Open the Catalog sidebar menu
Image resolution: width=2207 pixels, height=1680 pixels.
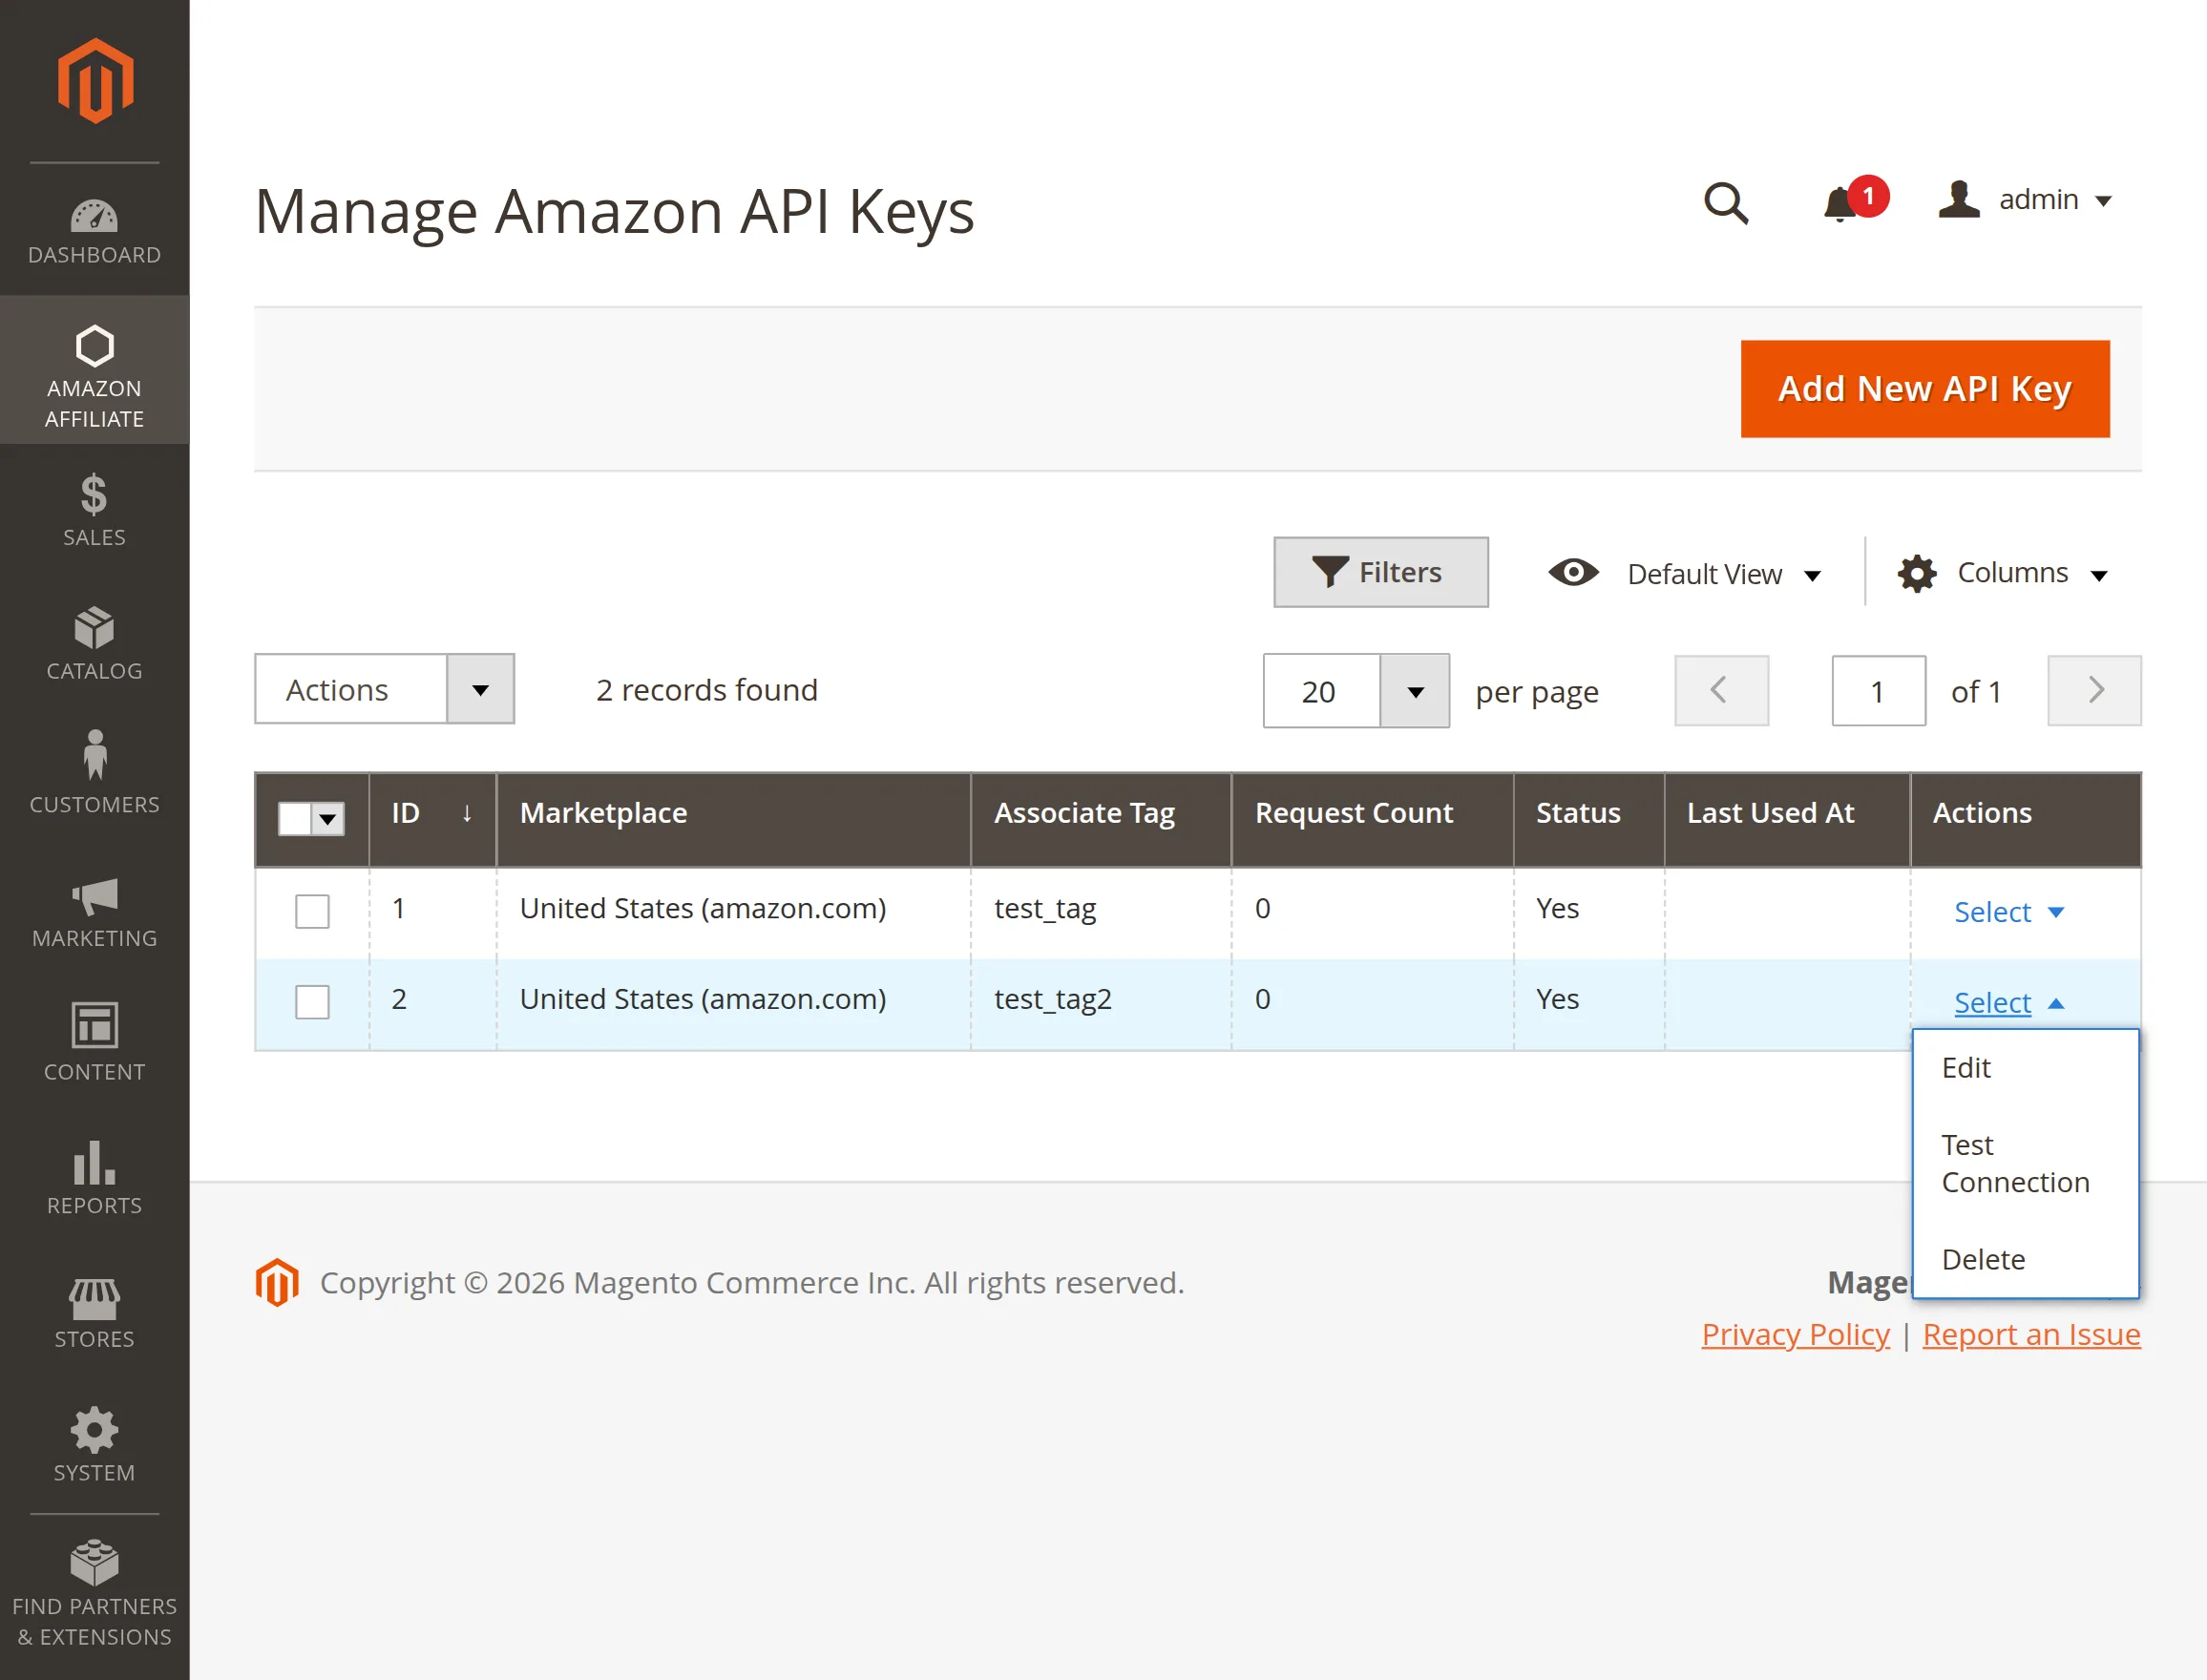pos(94,644)
